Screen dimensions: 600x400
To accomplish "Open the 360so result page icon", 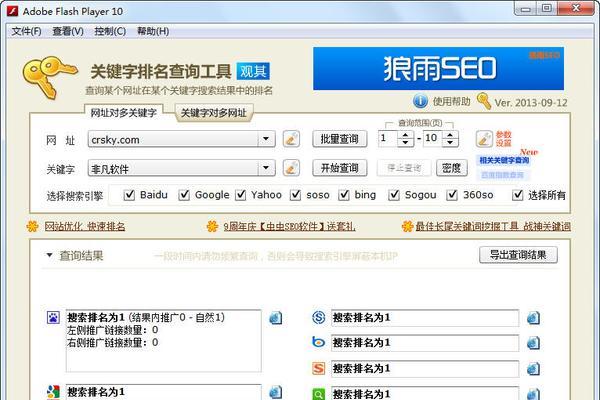I will [x=533, y=394].
